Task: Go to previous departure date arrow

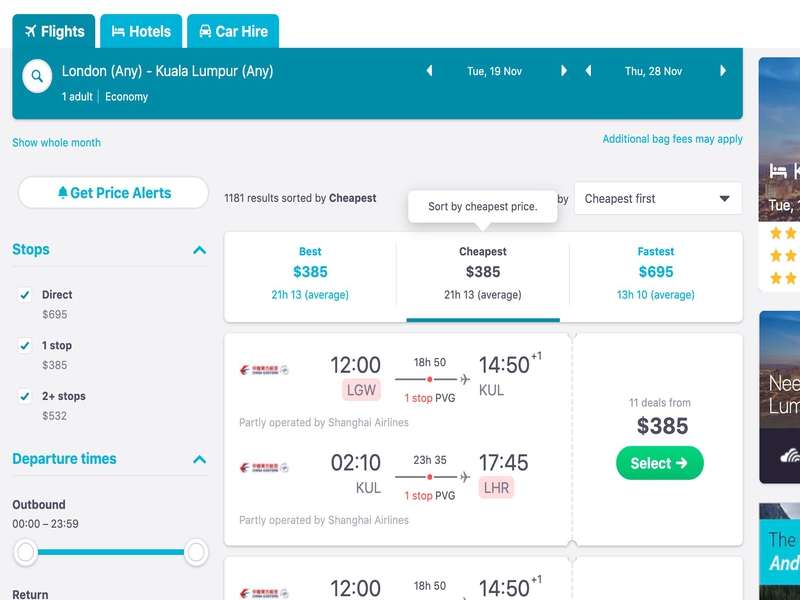Action: point(429,71)
